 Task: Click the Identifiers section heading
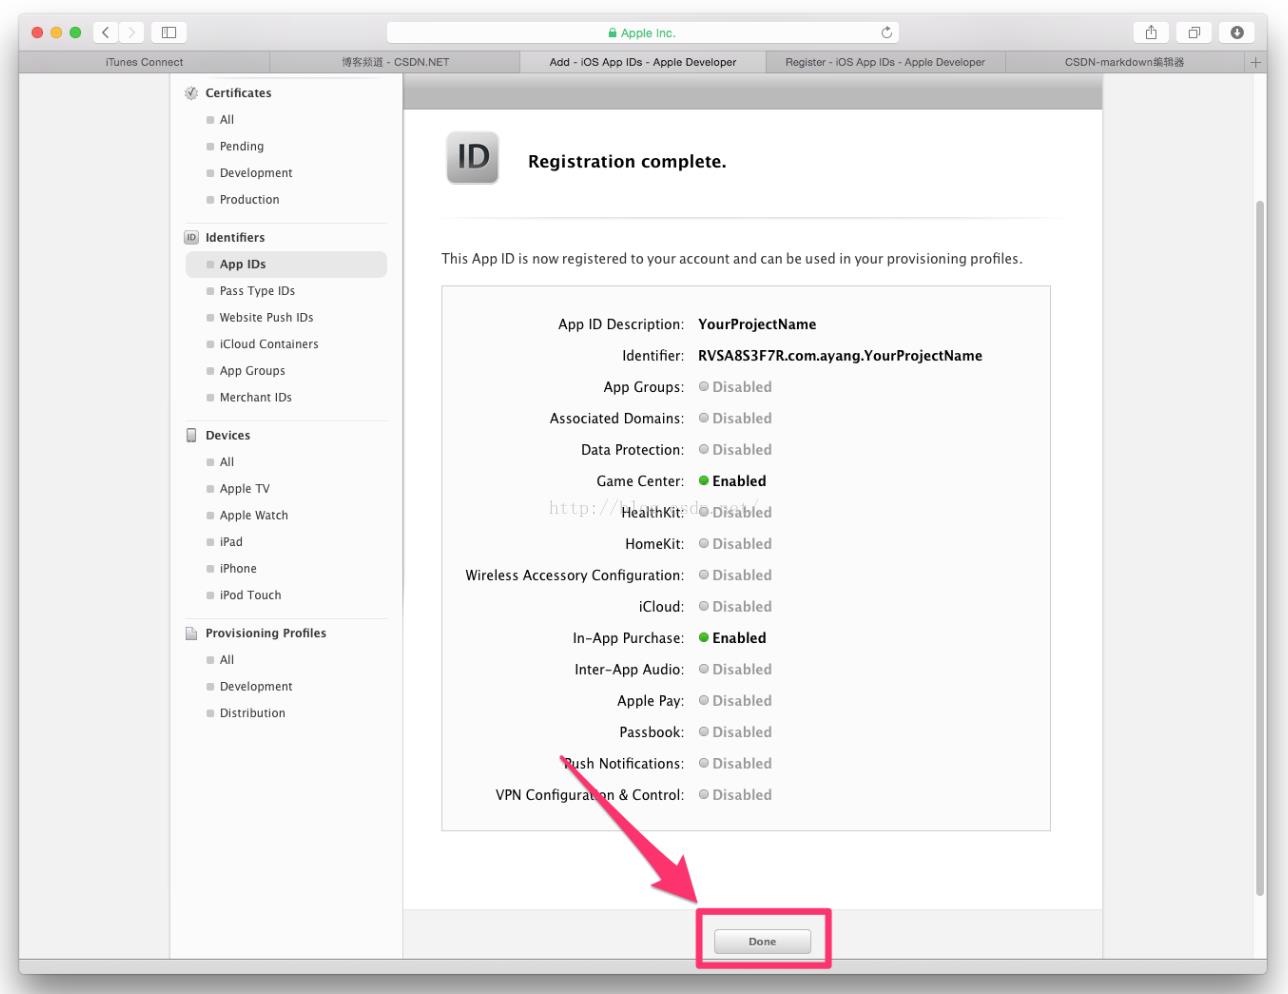coord(235,237)
